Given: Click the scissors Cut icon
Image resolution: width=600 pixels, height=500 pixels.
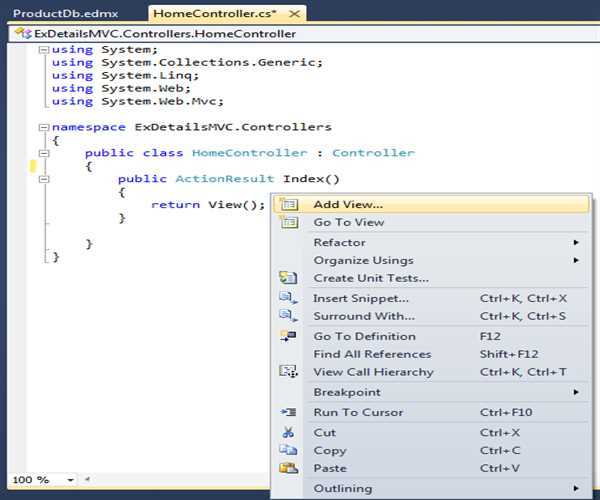Looking at the screenshot, I should pyautogui.click(x=289, y=432).
